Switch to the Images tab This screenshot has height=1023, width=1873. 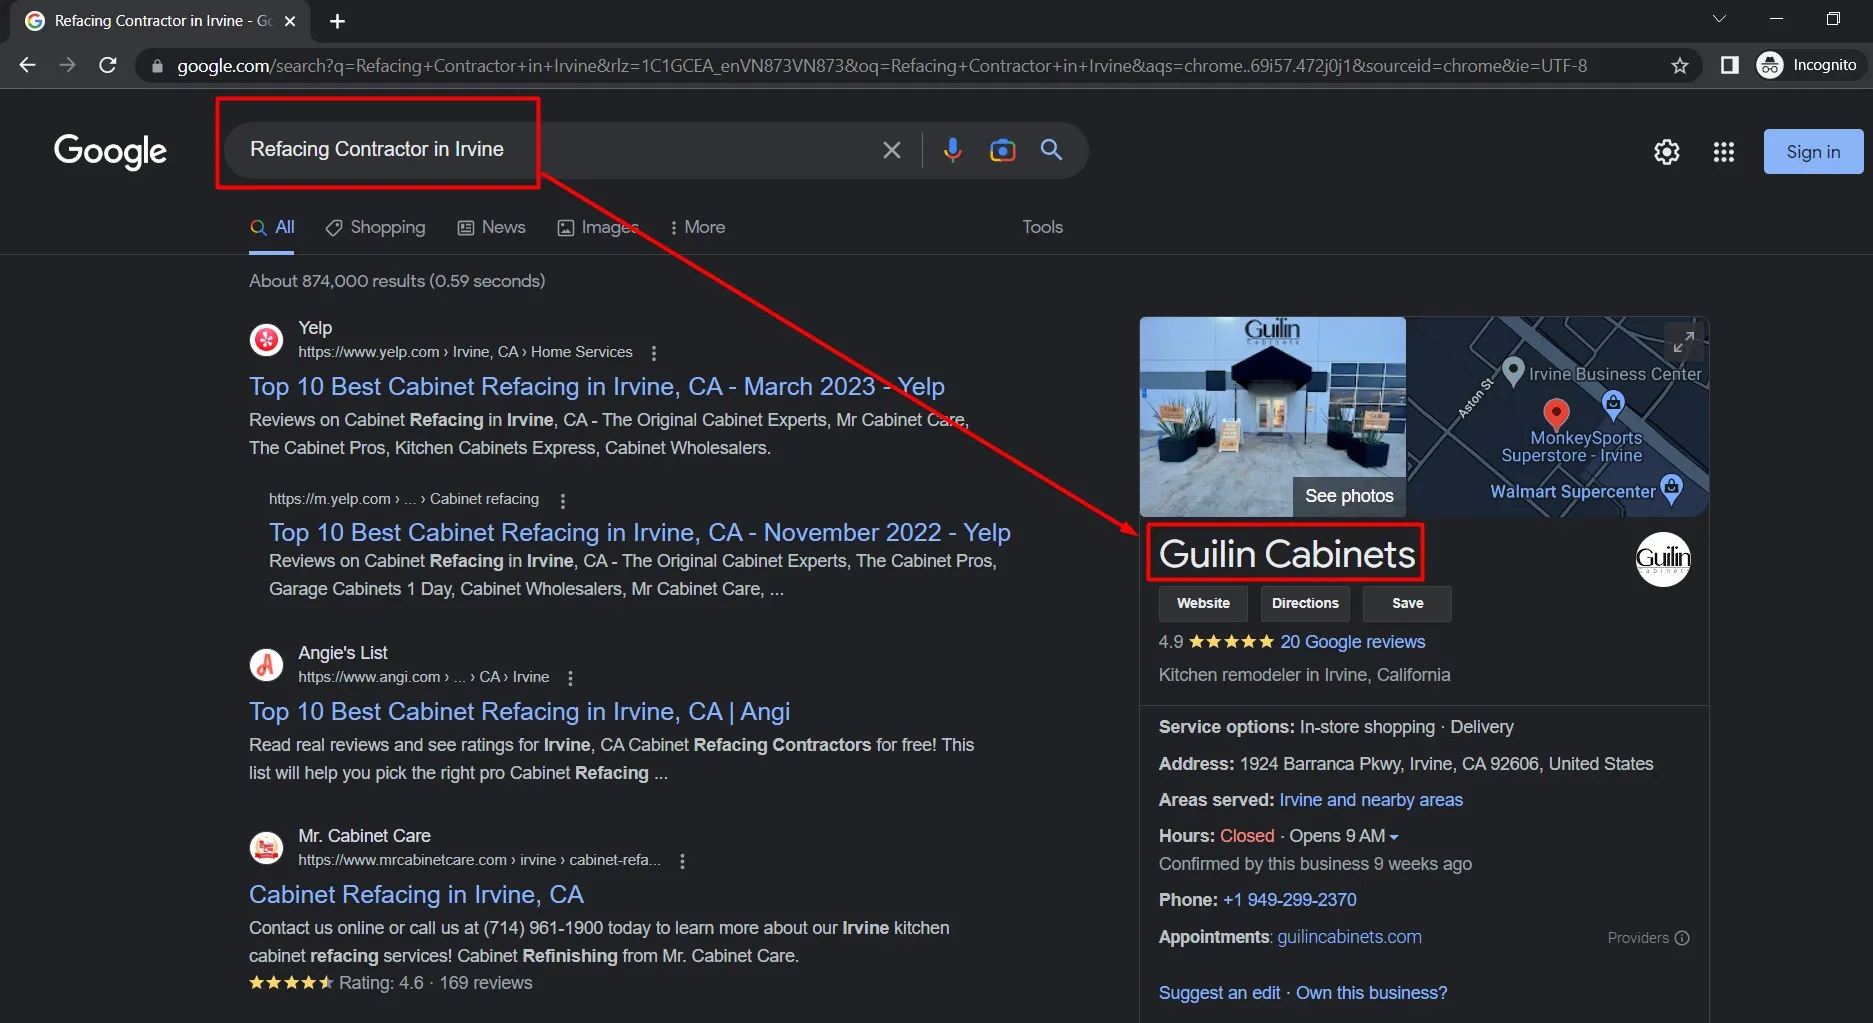[598, 227]
